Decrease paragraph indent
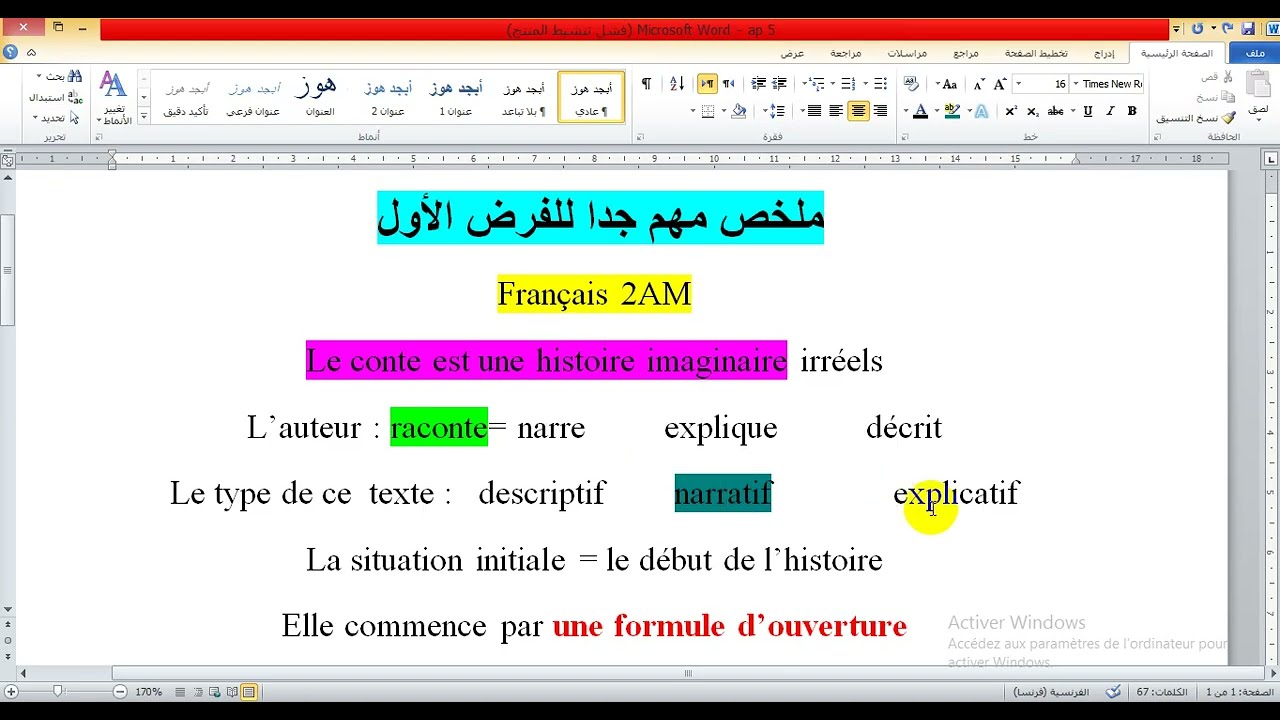 tap(780, 84)
